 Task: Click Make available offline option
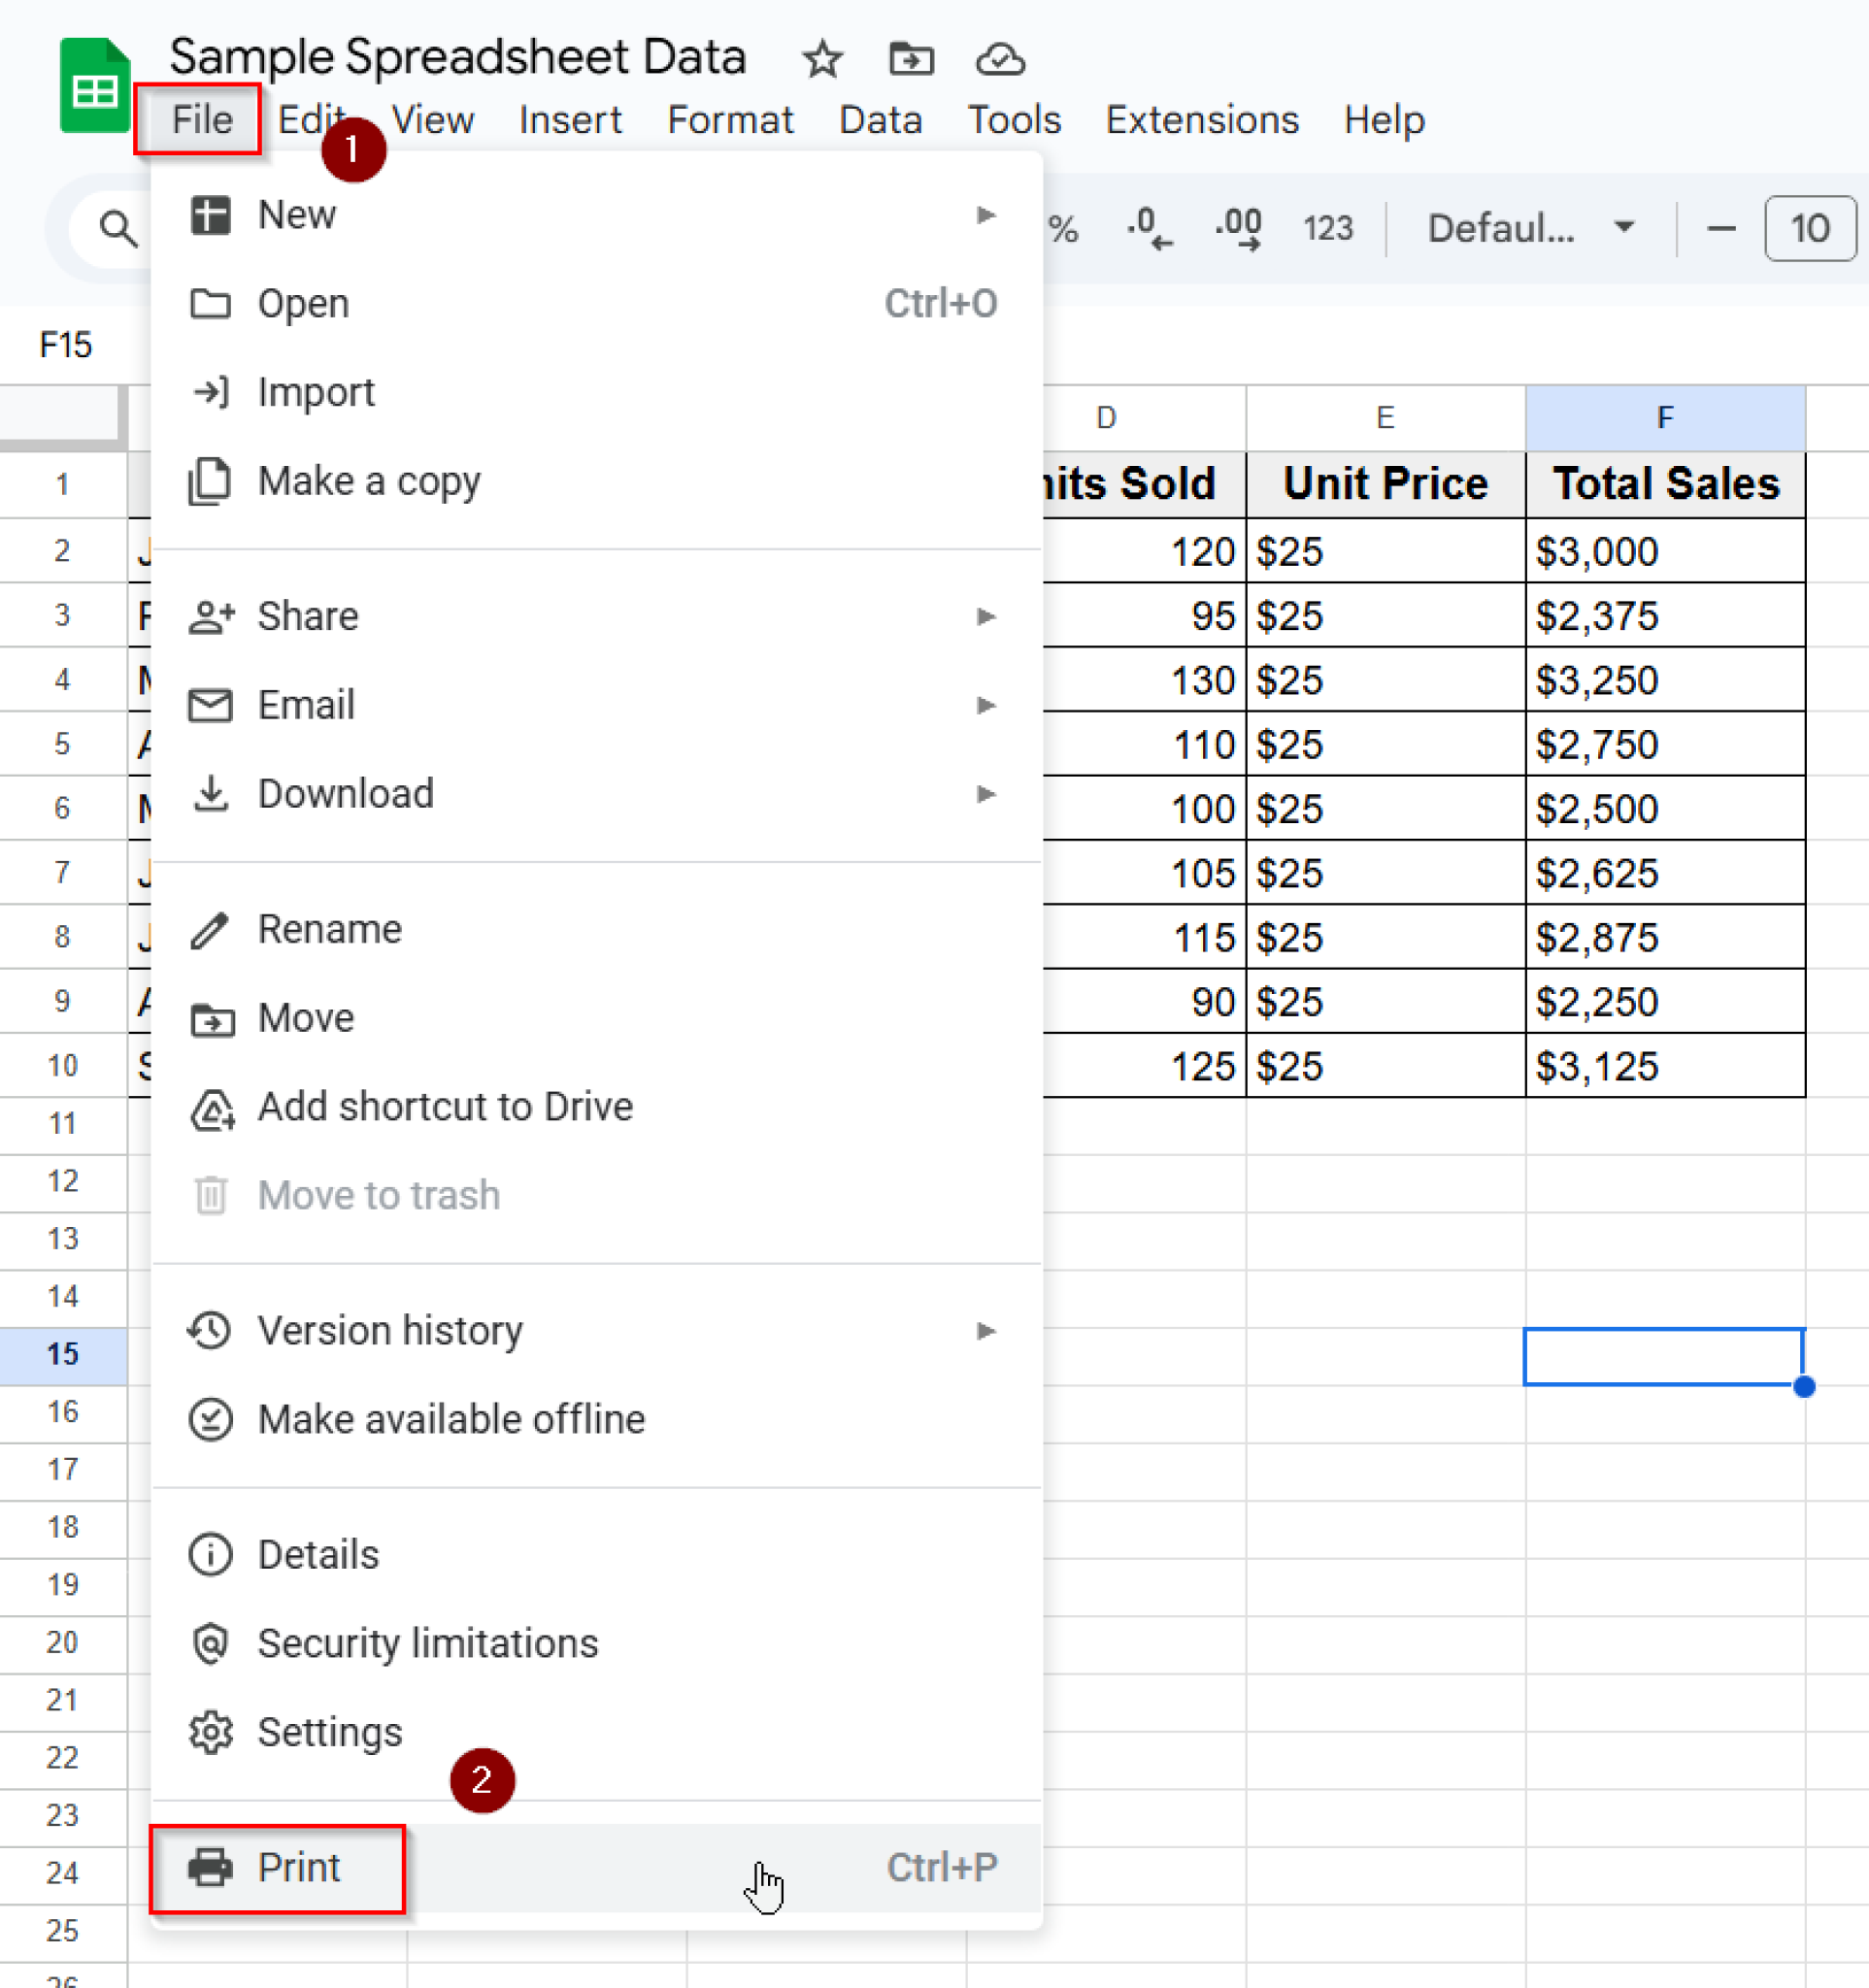point(450,1419)
